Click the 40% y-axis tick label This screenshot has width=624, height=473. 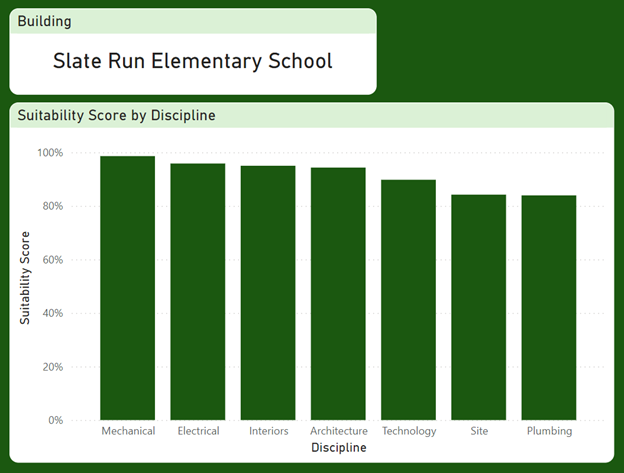click(53, 313)
